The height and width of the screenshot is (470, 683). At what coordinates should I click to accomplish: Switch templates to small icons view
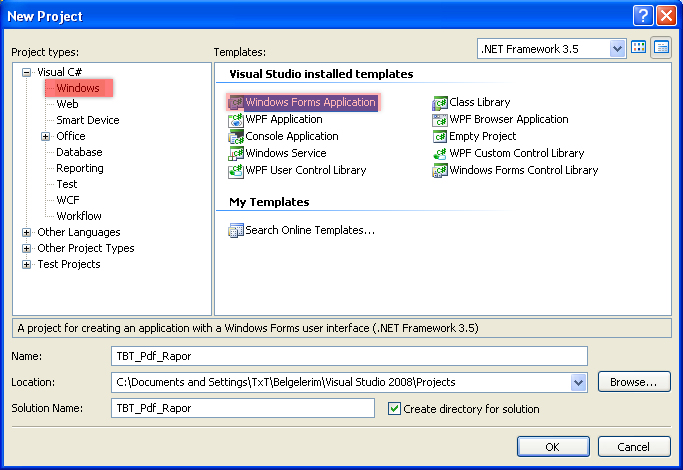661,47
